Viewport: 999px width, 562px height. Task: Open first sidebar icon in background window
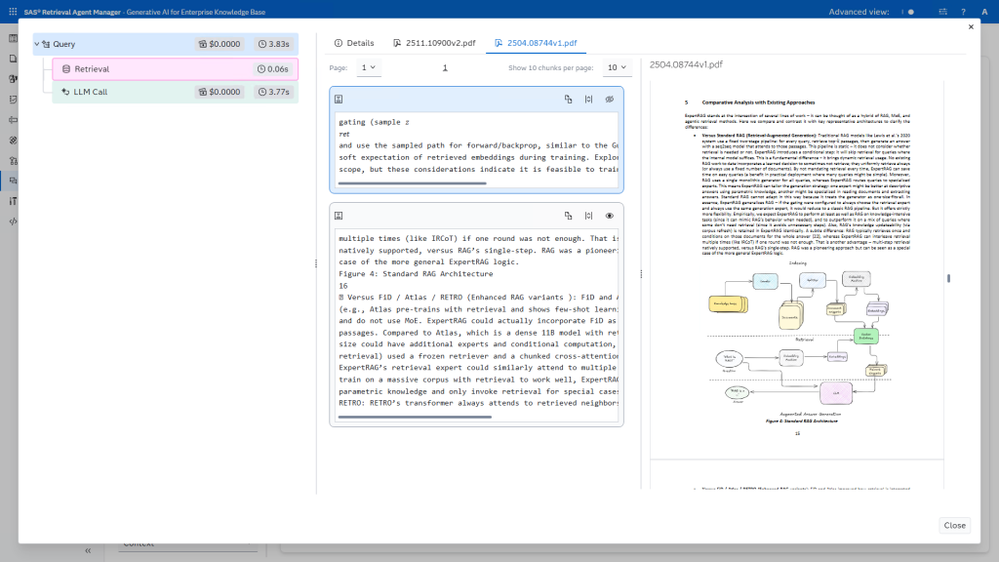tap(13, 38)
